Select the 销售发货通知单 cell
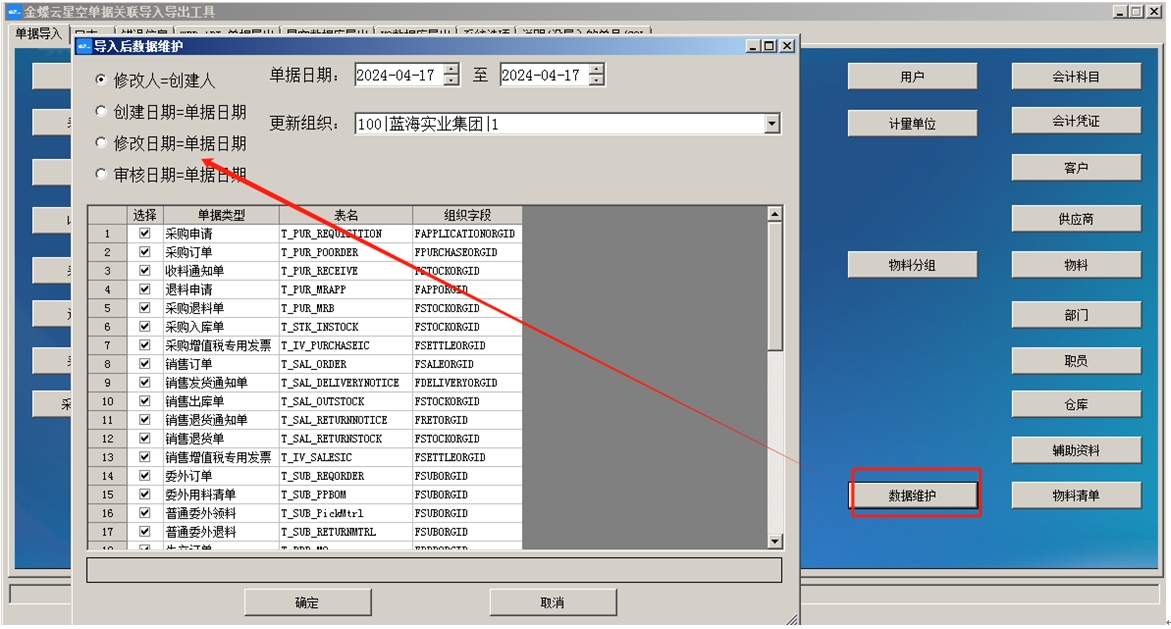 click(221, 382)
